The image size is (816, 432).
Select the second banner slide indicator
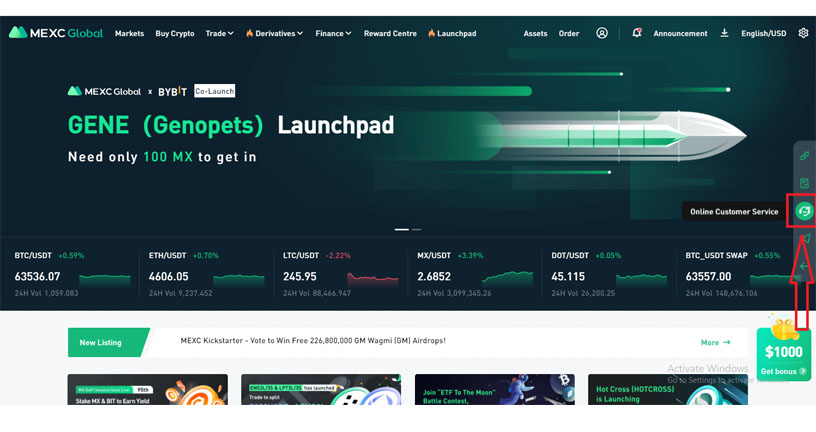point(416,229)
